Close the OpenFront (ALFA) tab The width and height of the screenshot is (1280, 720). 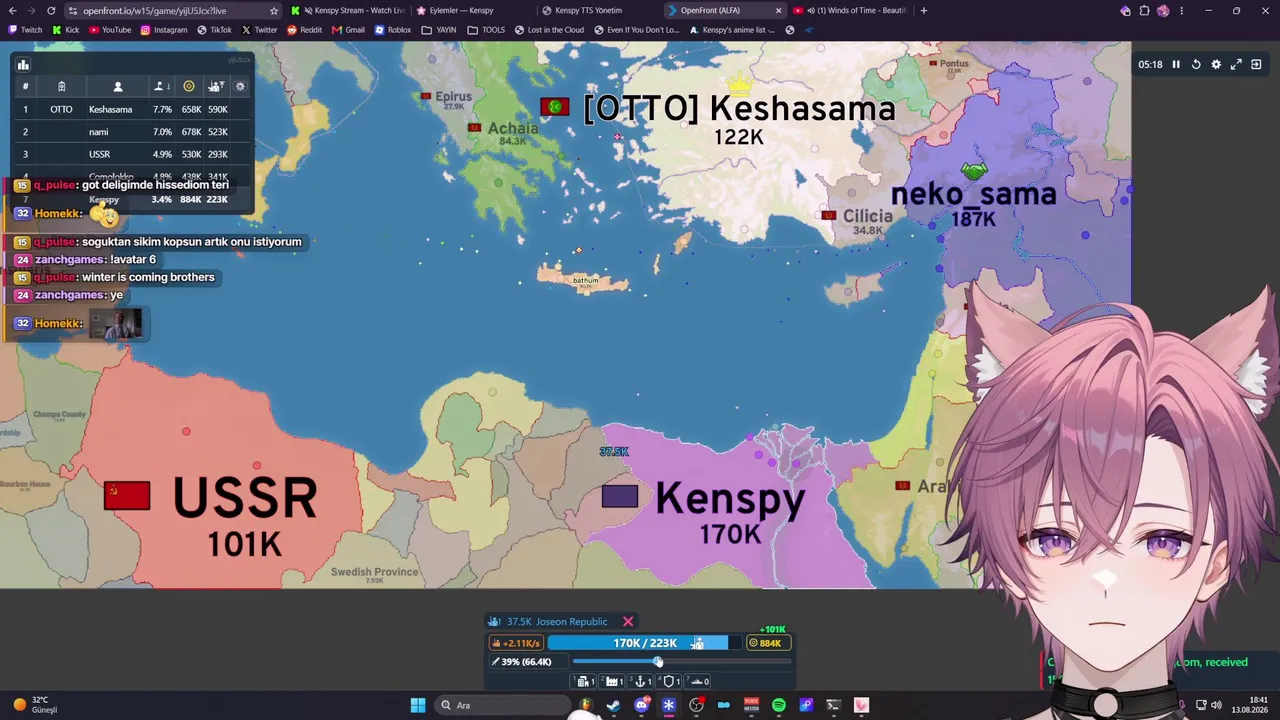(778, 11)
